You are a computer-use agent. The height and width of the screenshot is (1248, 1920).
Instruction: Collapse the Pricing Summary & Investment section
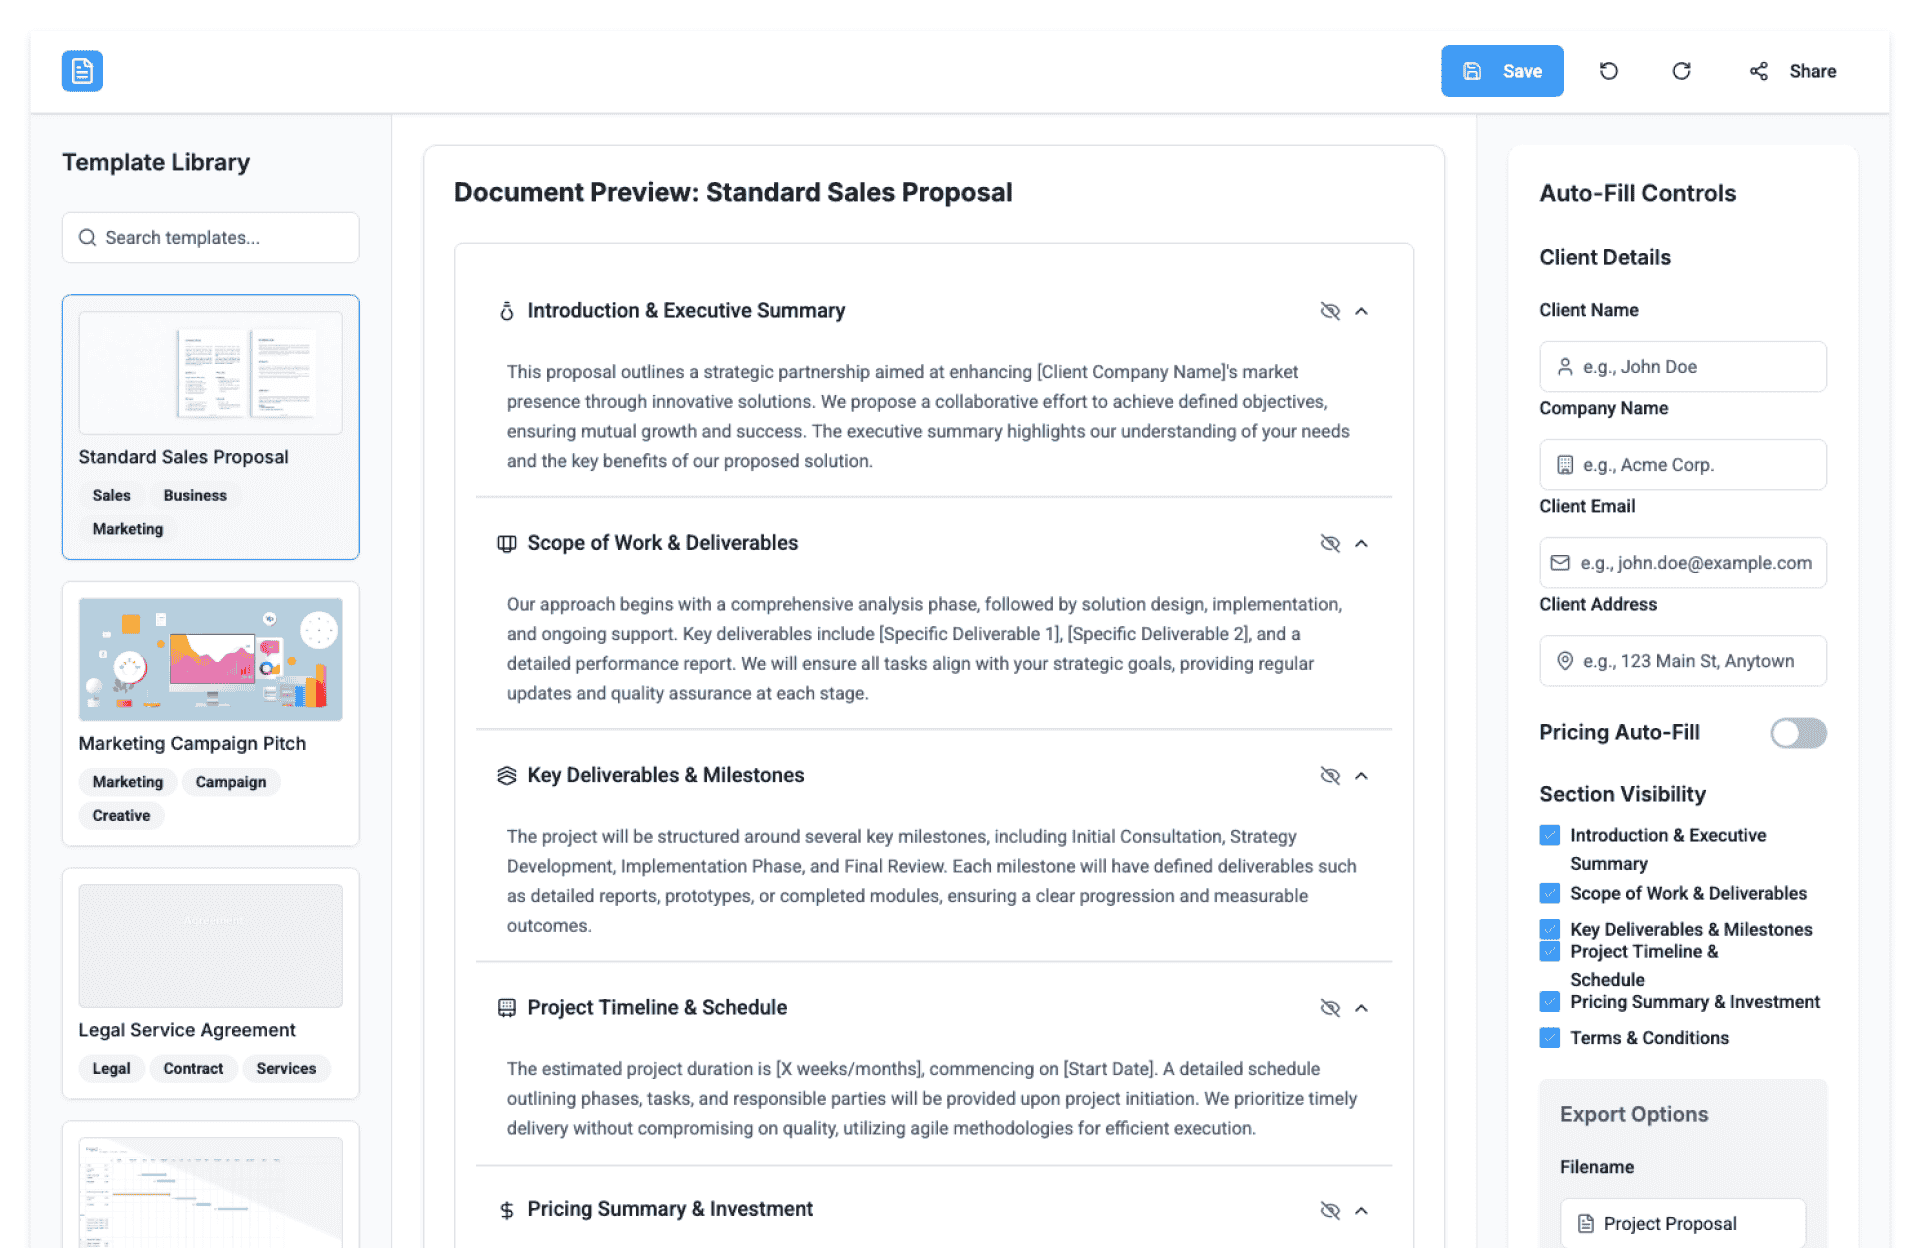(x=1361, y=1210)
